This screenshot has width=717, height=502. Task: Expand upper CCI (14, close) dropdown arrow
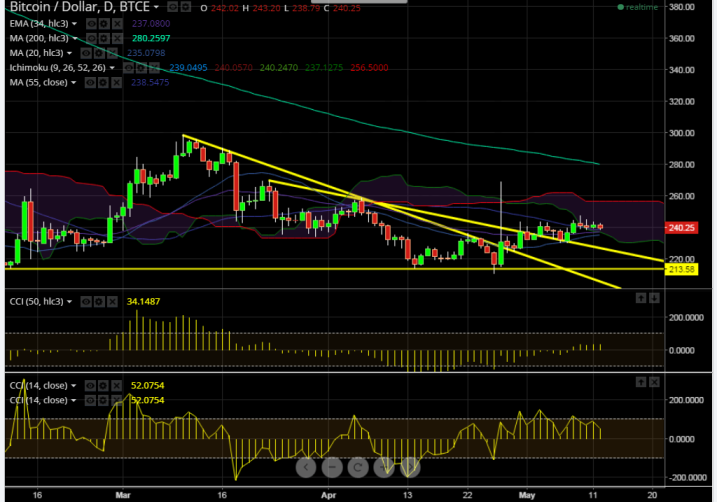[x=74, y=385]
